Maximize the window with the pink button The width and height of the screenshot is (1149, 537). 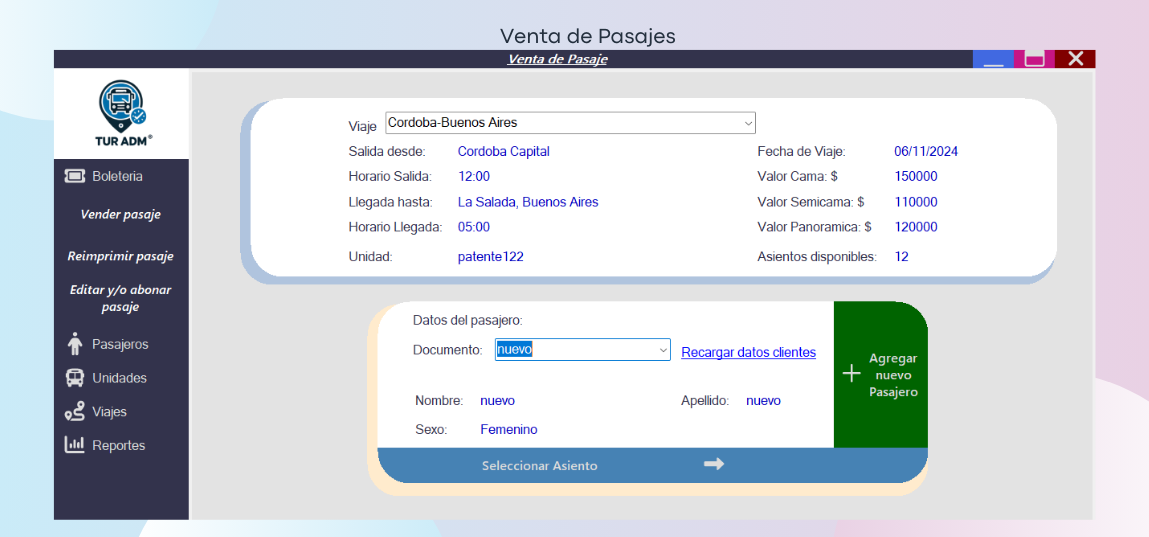point(1034,59)
